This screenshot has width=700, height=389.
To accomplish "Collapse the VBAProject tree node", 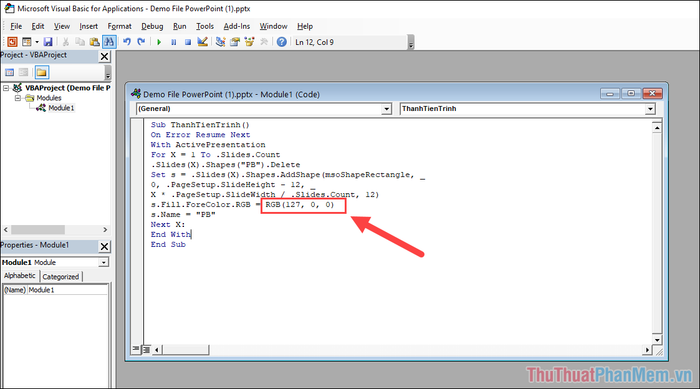I will (6, 88).
